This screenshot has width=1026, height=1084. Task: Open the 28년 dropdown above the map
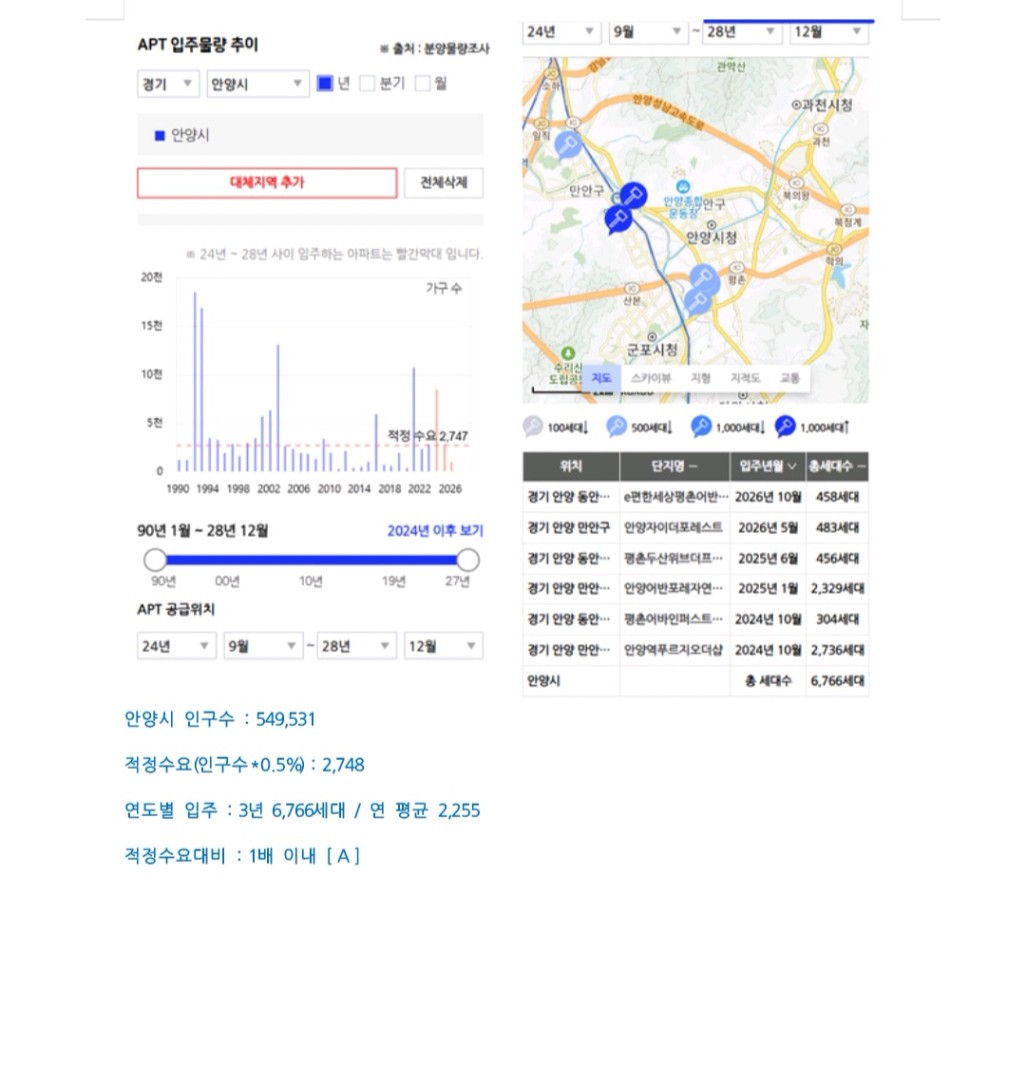742,32
